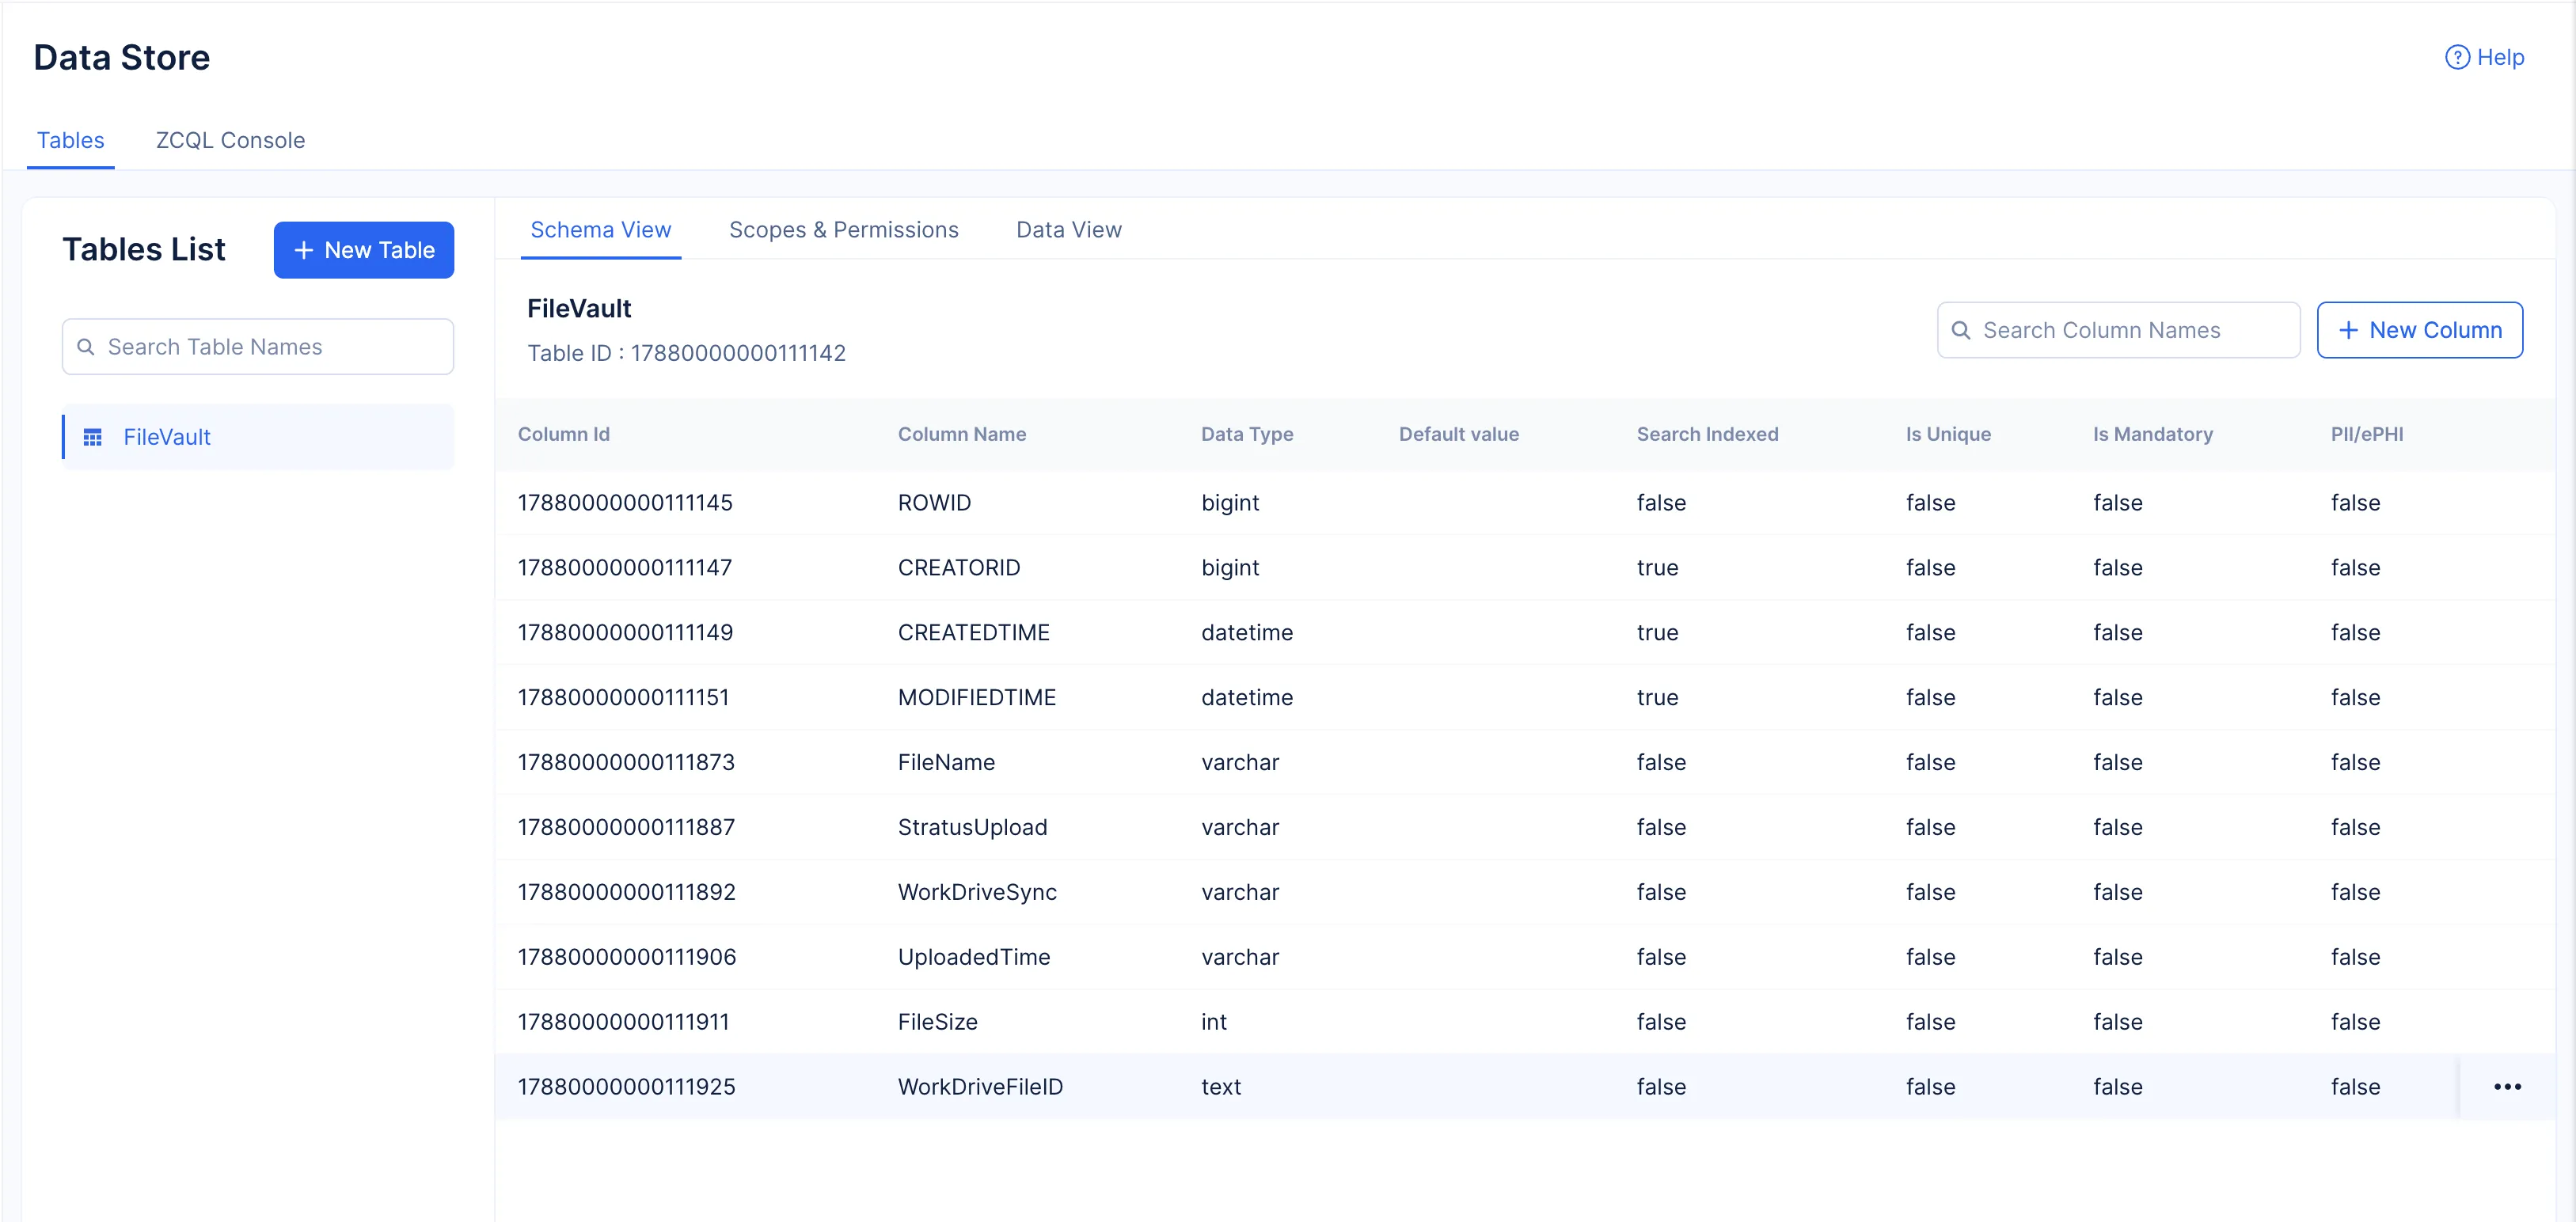Focus the Search Column Names field
The width and height of the screenshot is (2576, 1222).
[2130, 330]
